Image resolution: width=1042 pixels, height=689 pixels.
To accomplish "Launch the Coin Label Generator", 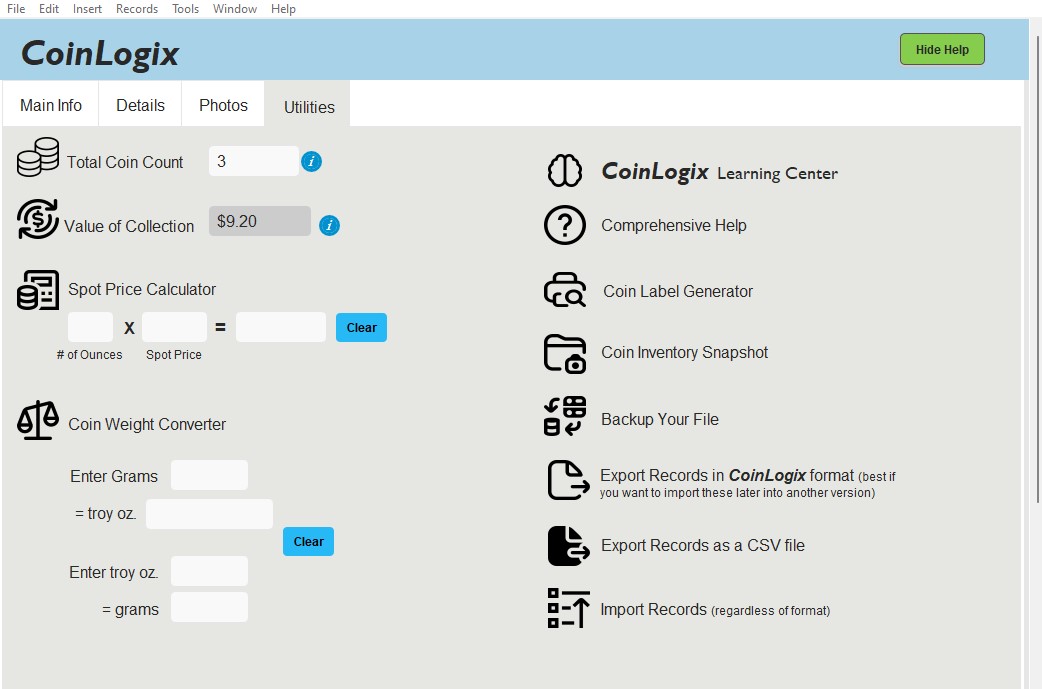I will coord(678,291).
